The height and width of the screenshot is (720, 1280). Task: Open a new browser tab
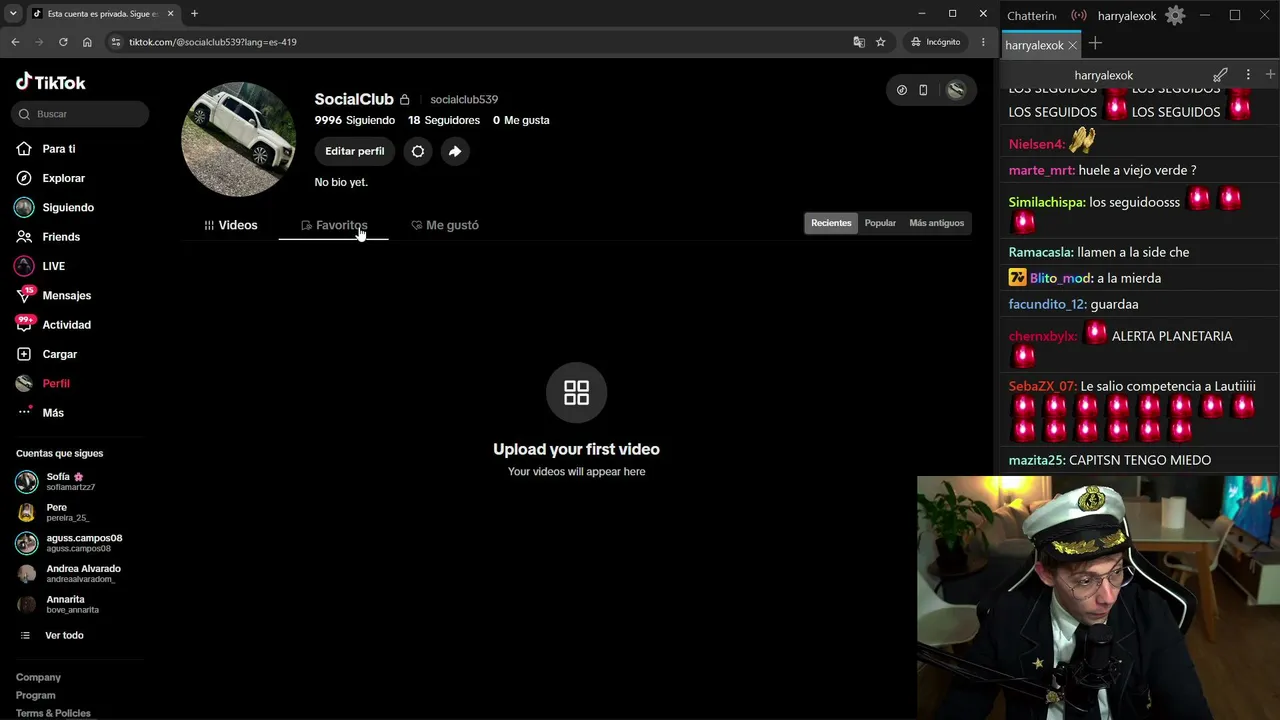pos(194,14)
